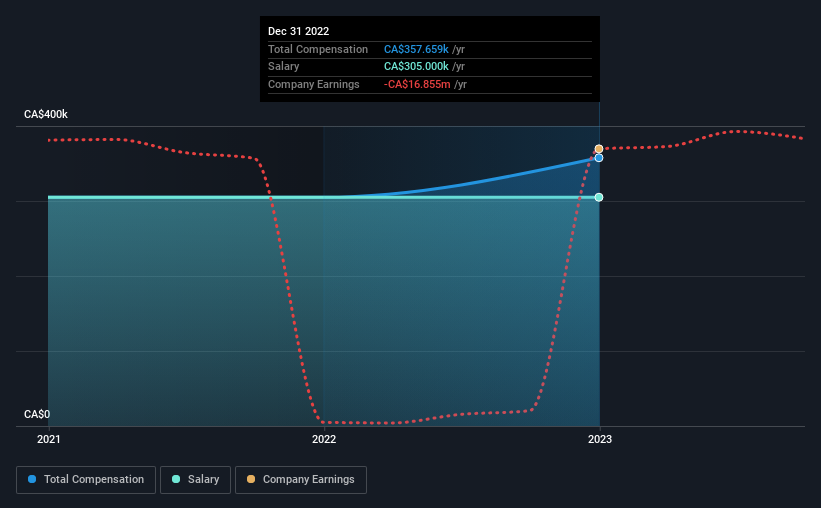Click the Total Compensation label in tooltip
The image size is (821, 508).
coord(318,49)
